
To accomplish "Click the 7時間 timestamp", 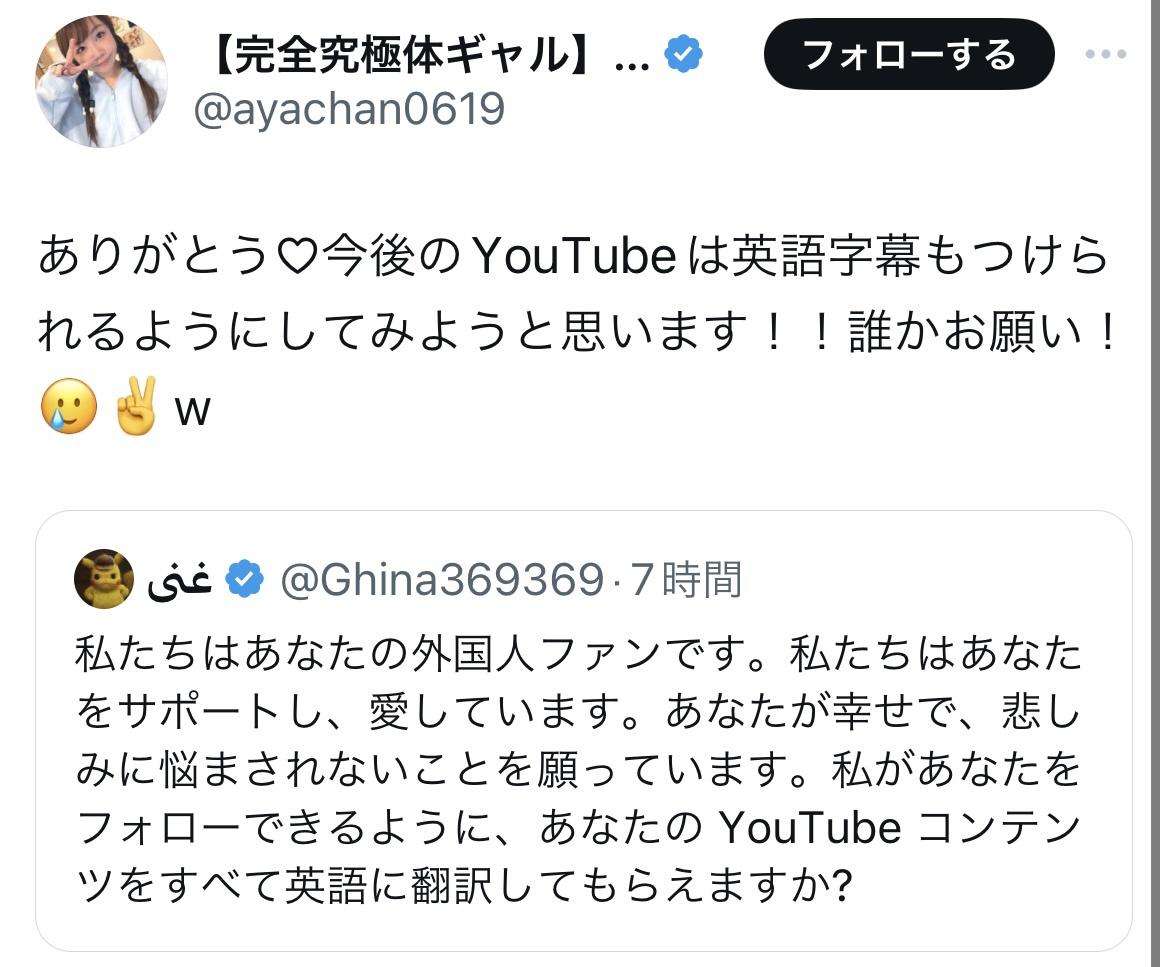I will click(x=685, y=580).
